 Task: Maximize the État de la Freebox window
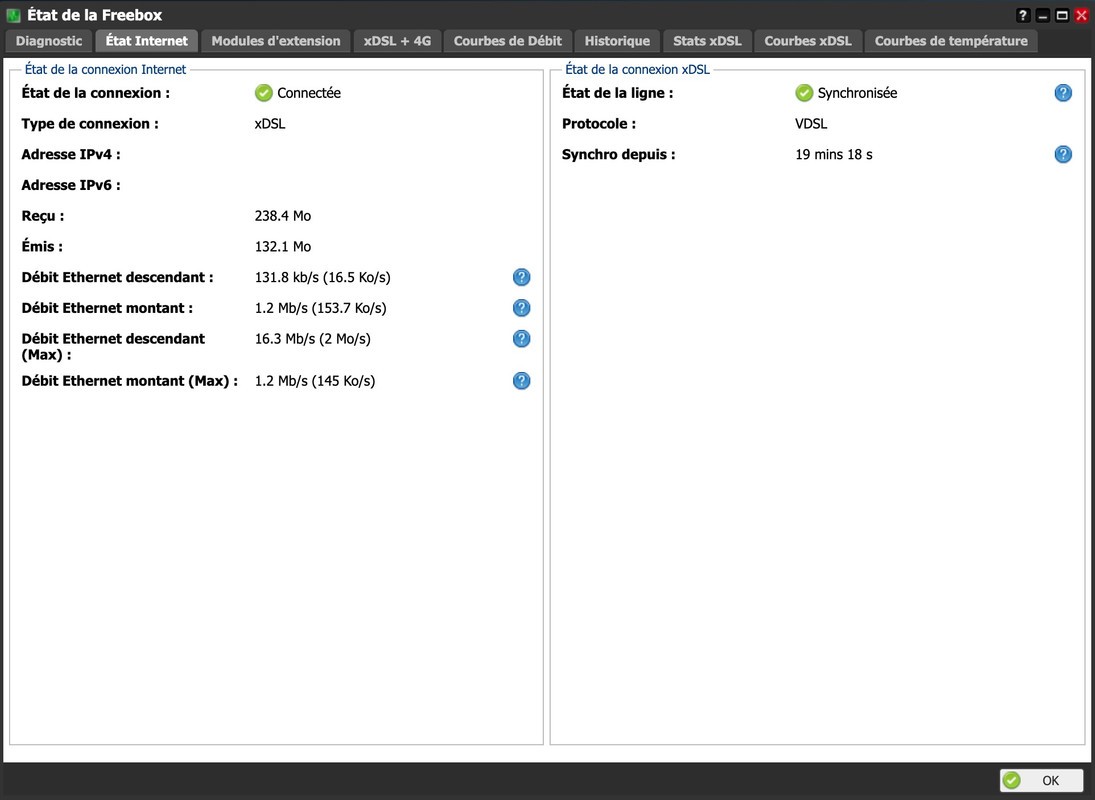pyautogui.click(x=1061, y=15)
